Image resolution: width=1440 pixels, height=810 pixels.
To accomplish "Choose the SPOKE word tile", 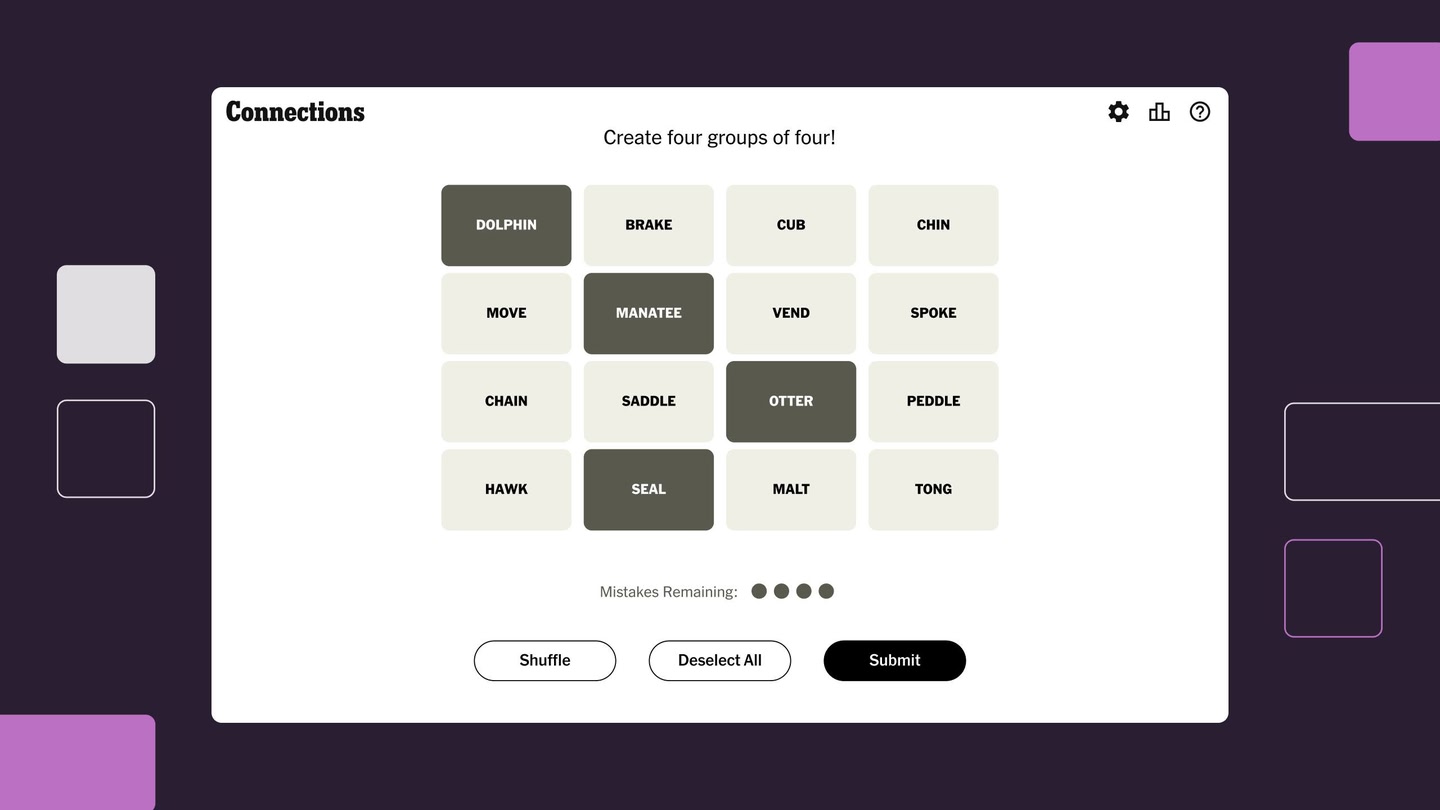I will point(932,313).
